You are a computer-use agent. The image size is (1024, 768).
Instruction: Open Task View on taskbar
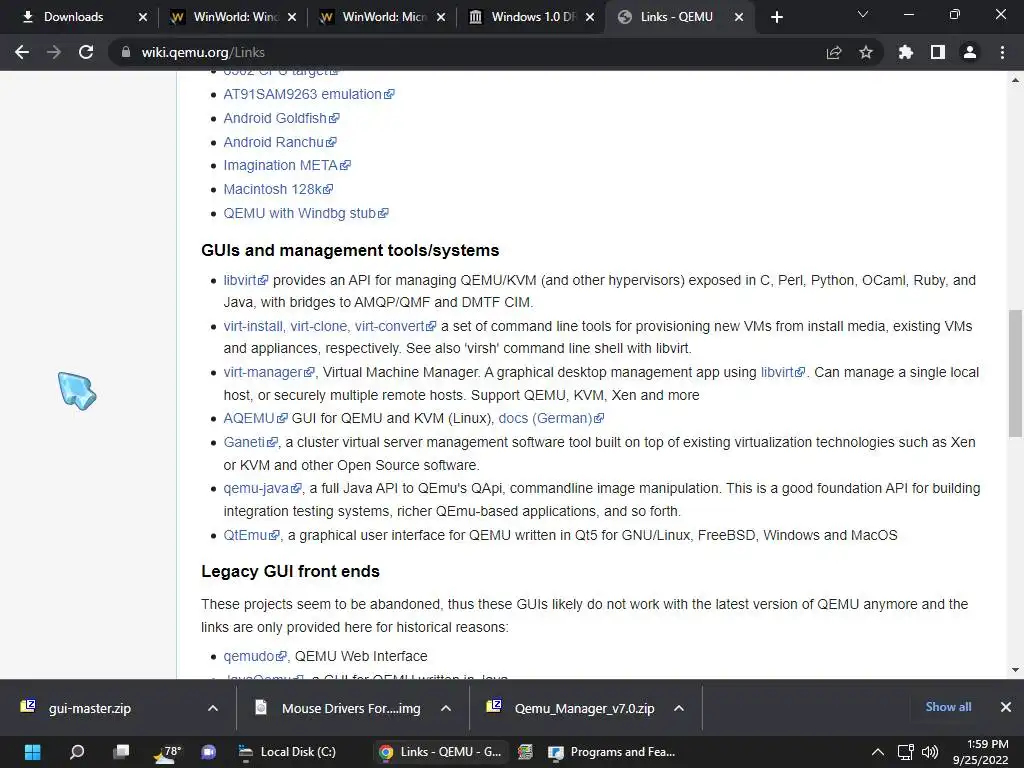pyautogui.click(x=121, y=752)
